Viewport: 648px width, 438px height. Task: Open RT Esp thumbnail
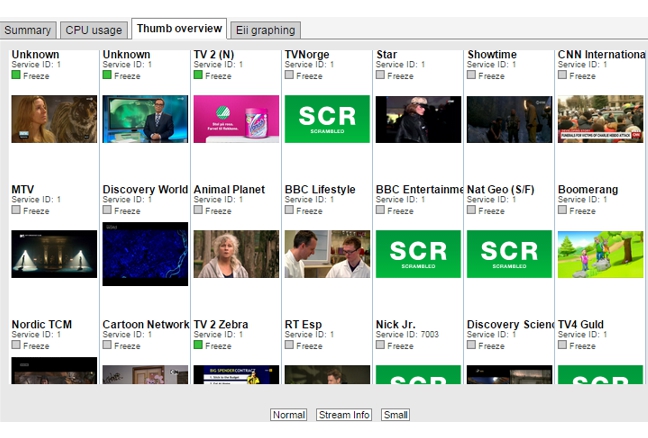(327, 375)
